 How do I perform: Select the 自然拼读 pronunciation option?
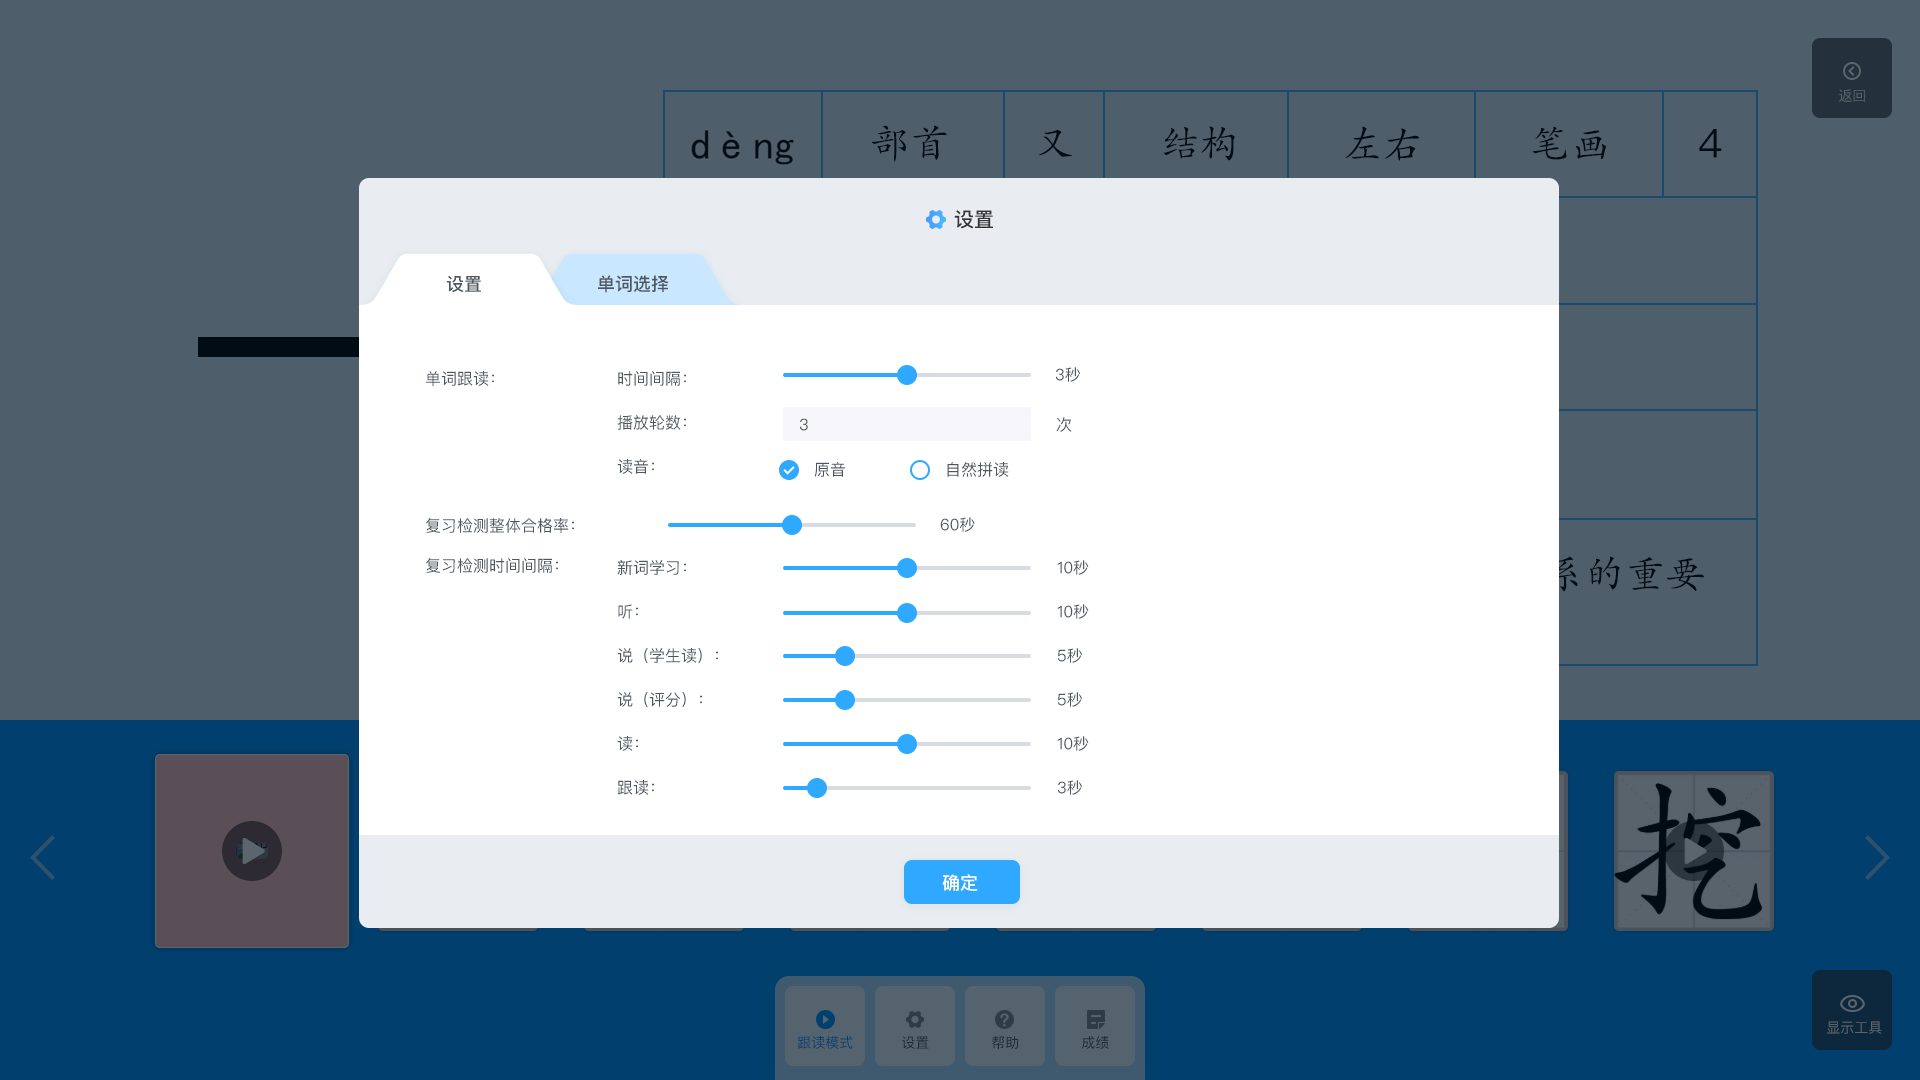[x=920, y=470]
